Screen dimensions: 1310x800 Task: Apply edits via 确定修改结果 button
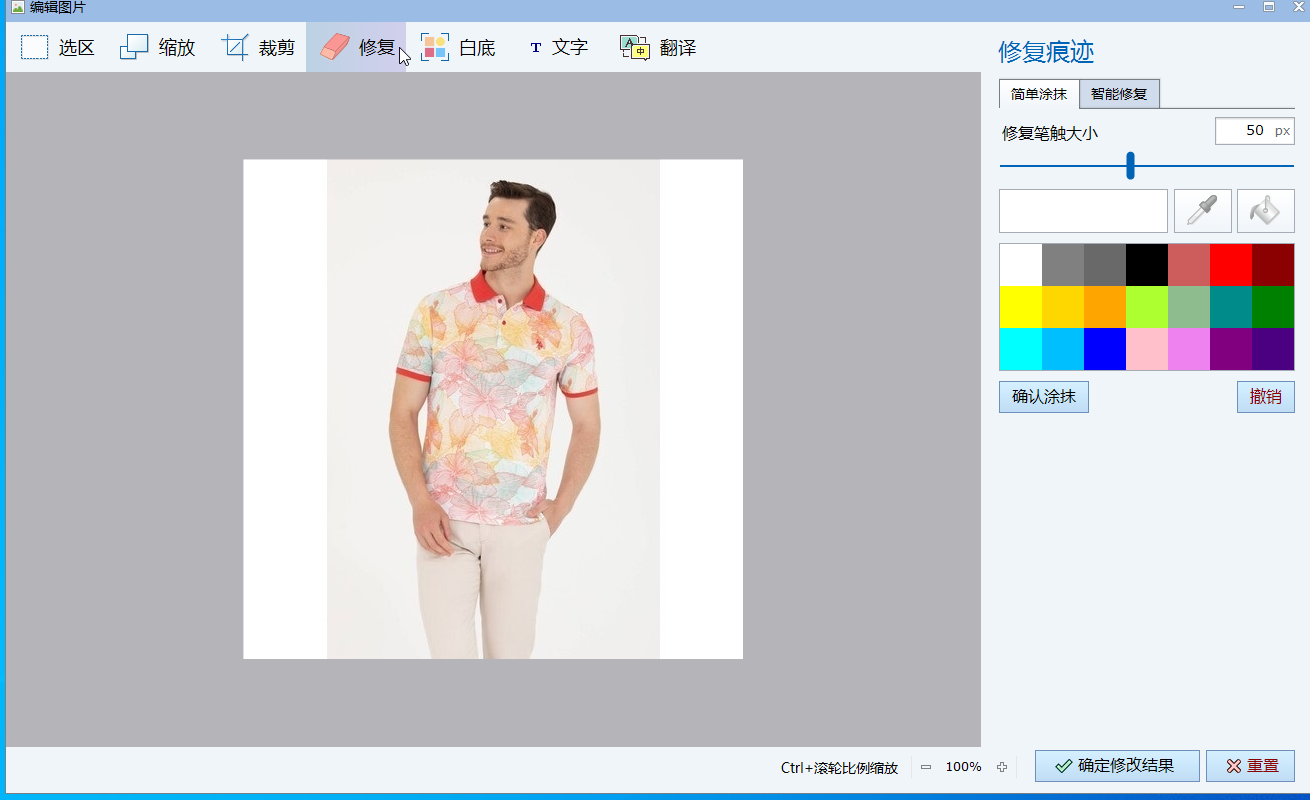(x=1116, y=766)
